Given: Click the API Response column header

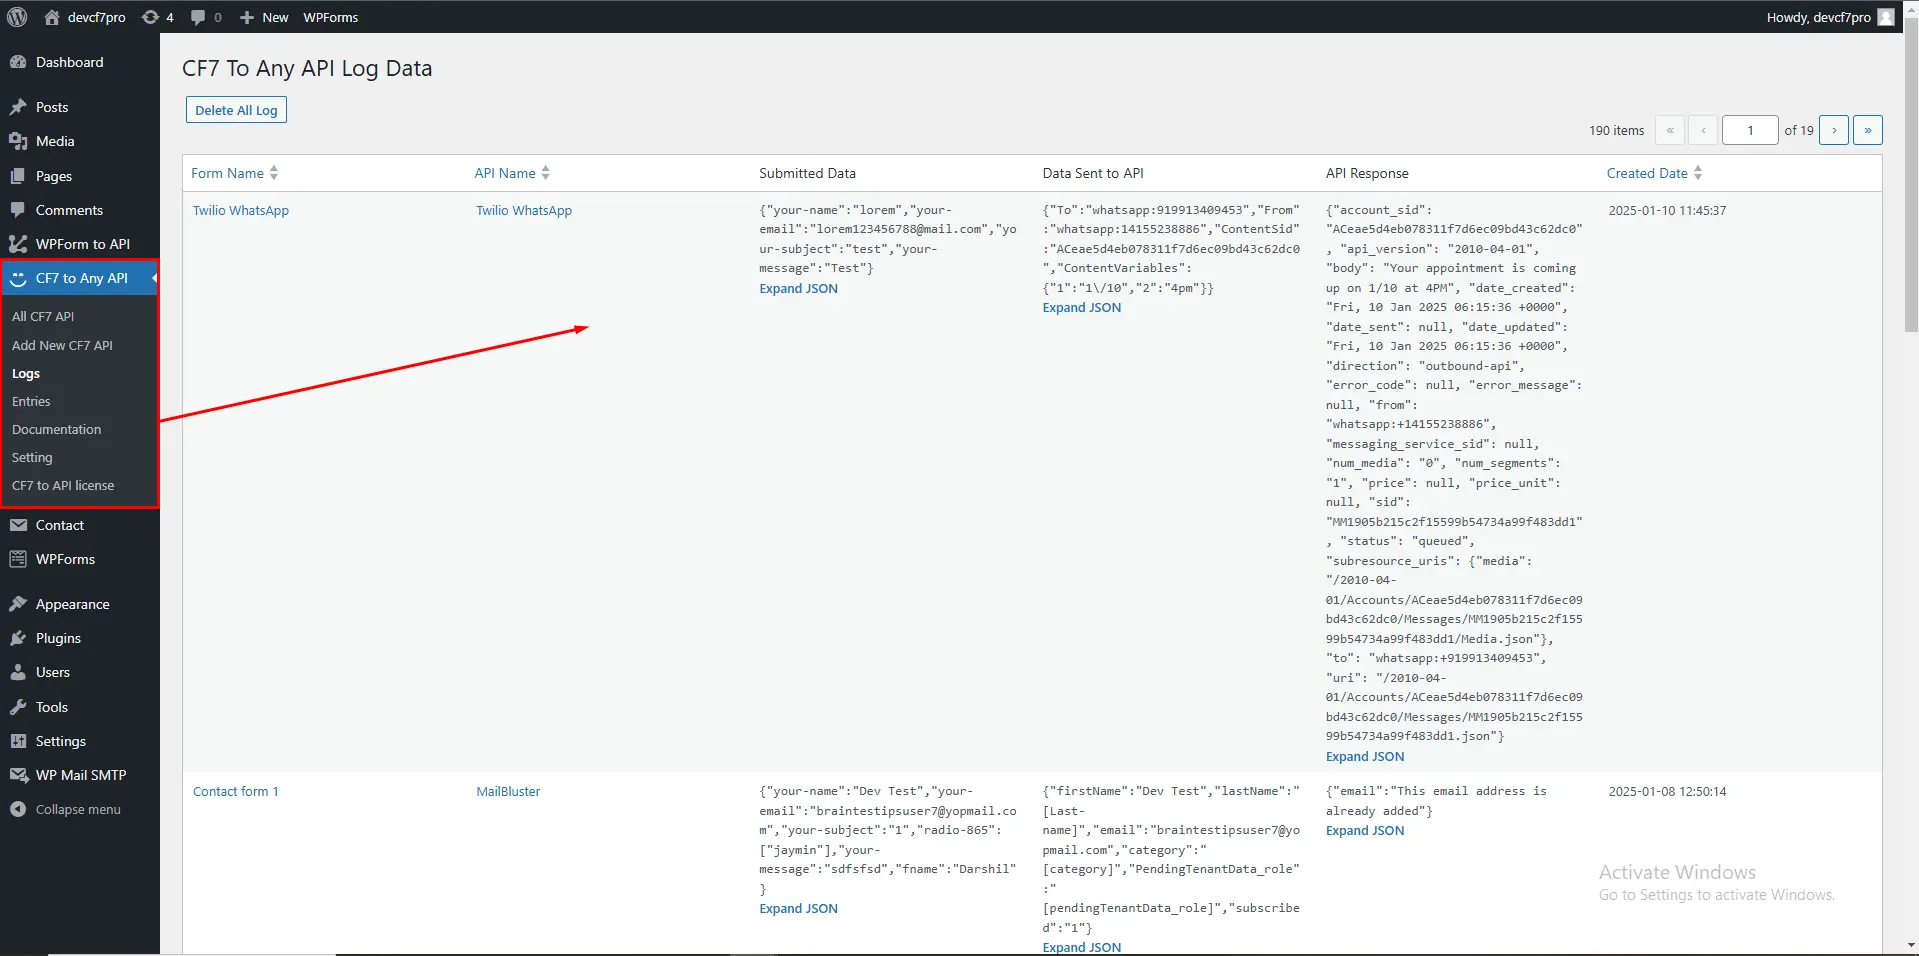Looking at the screenshot, I should point(1367,173).
